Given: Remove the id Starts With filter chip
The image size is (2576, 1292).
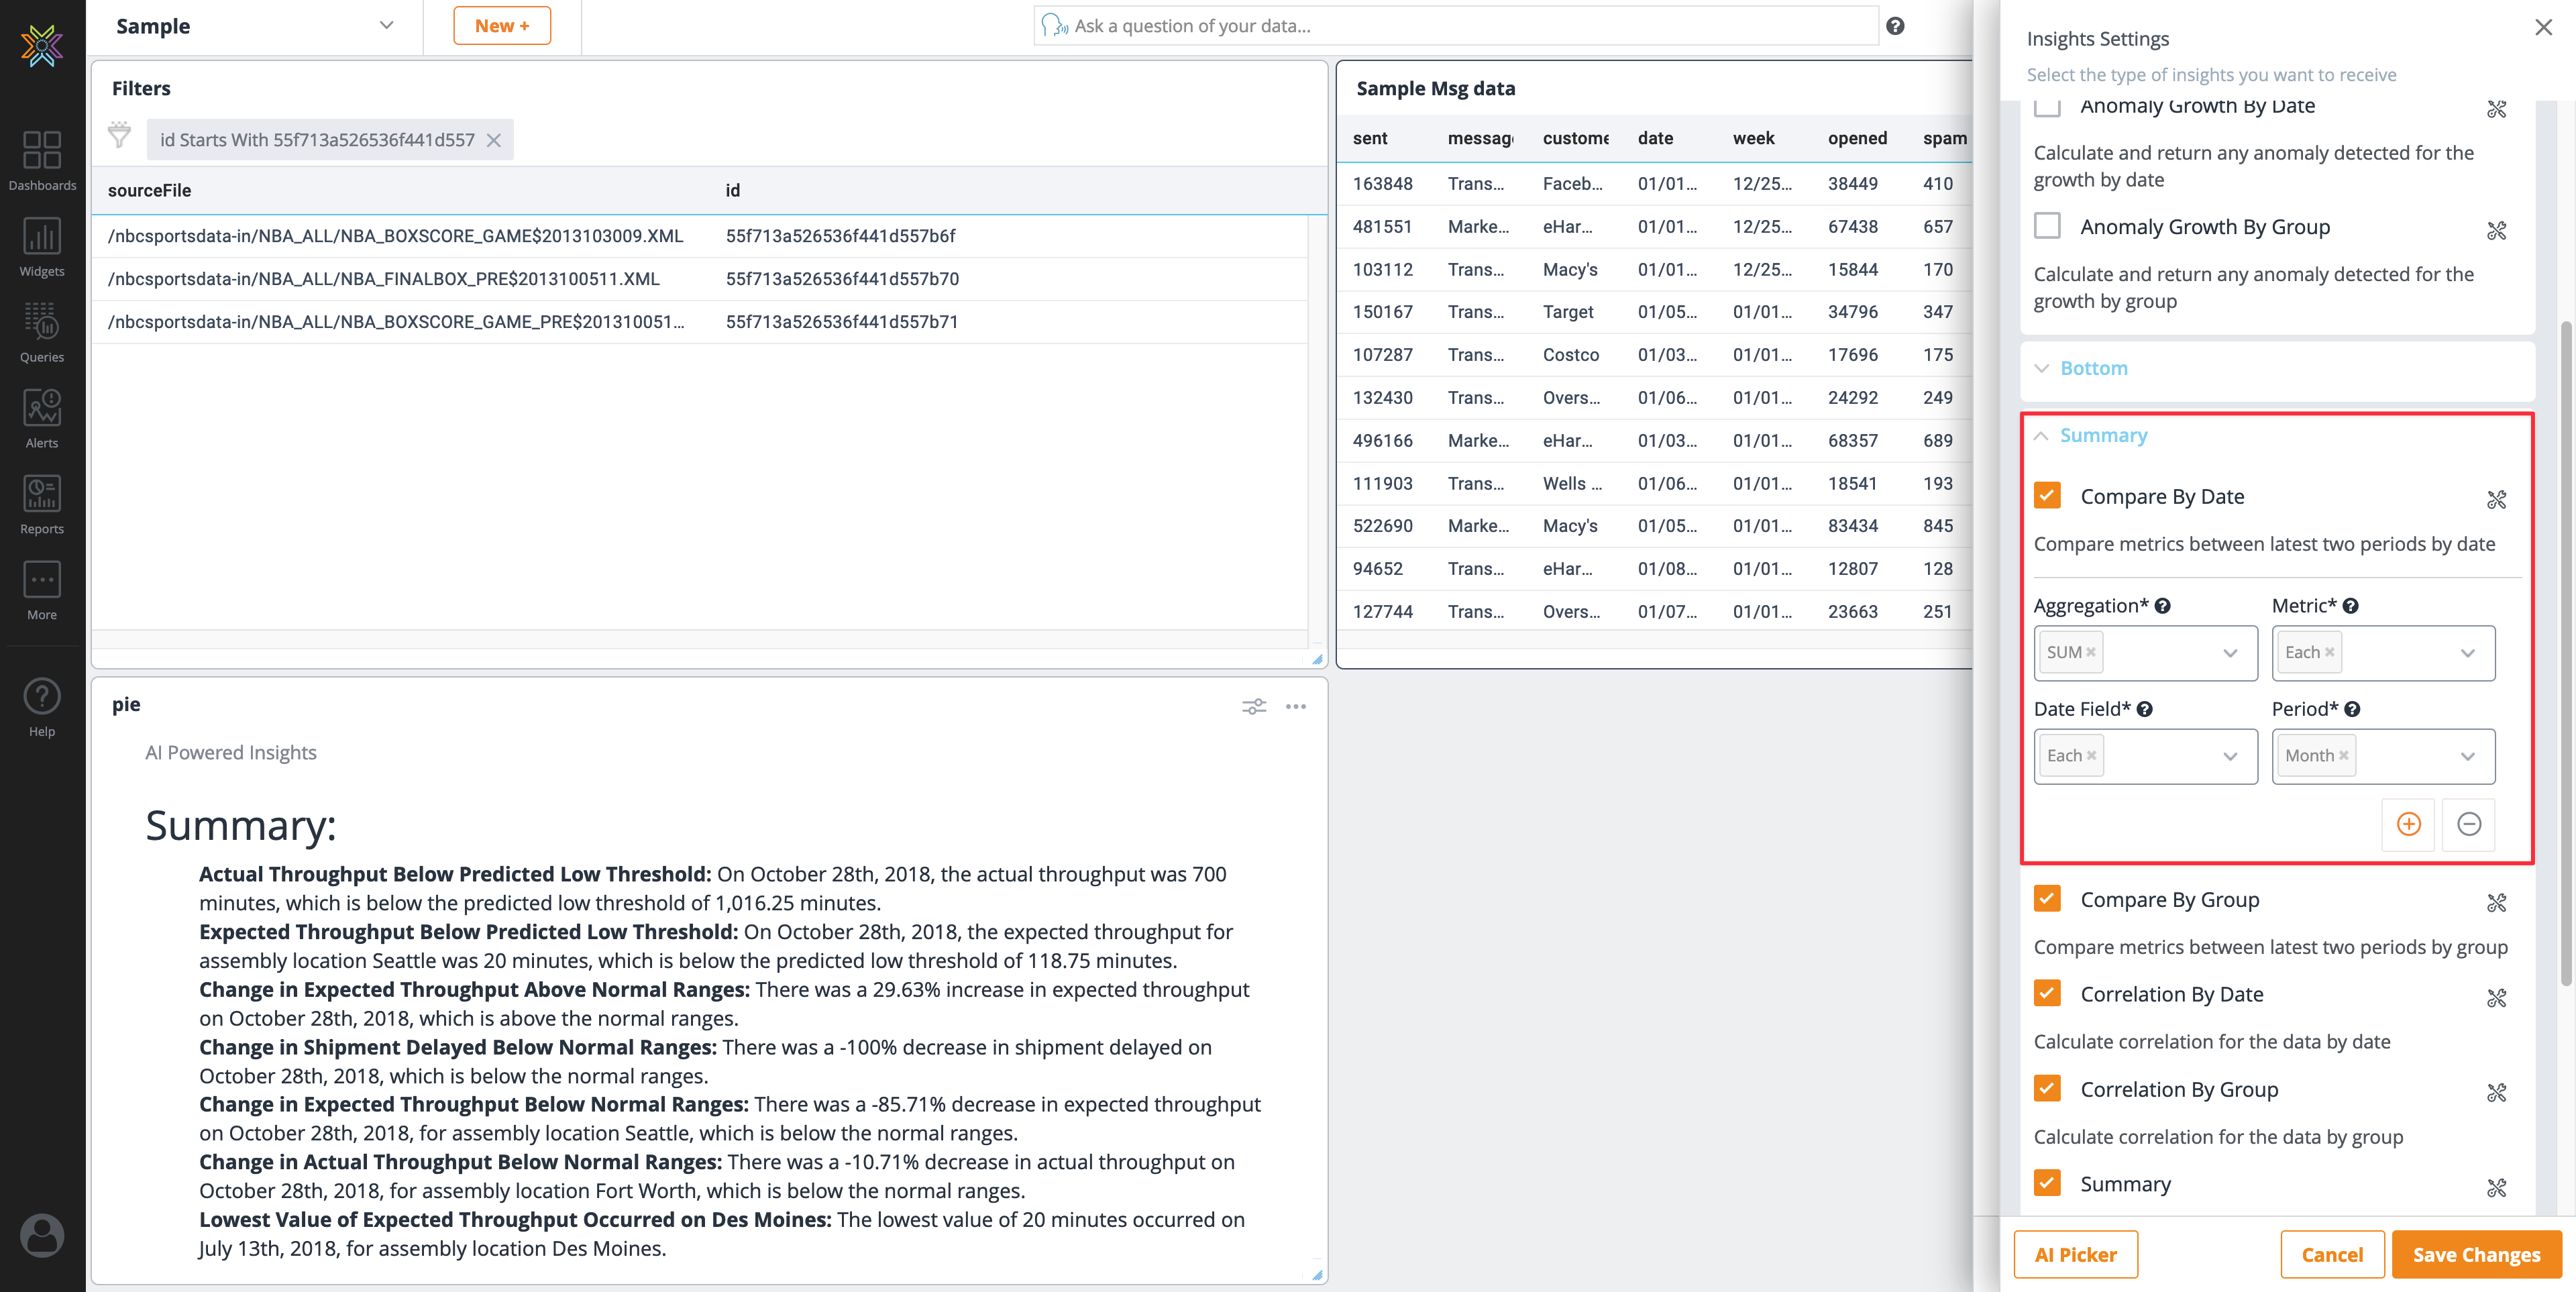Looking at the screenshot, I should point(494,140).
